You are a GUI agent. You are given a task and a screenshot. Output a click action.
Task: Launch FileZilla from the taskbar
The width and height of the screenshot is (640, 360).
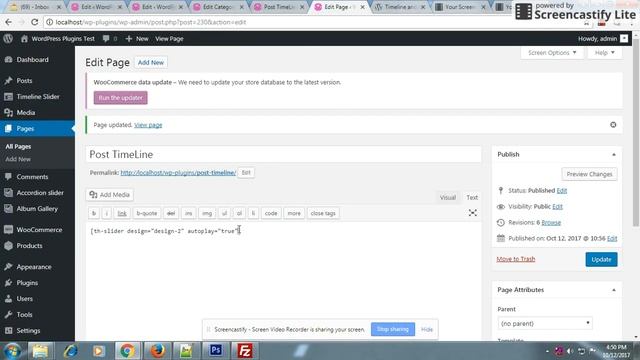tap(245, 351)
